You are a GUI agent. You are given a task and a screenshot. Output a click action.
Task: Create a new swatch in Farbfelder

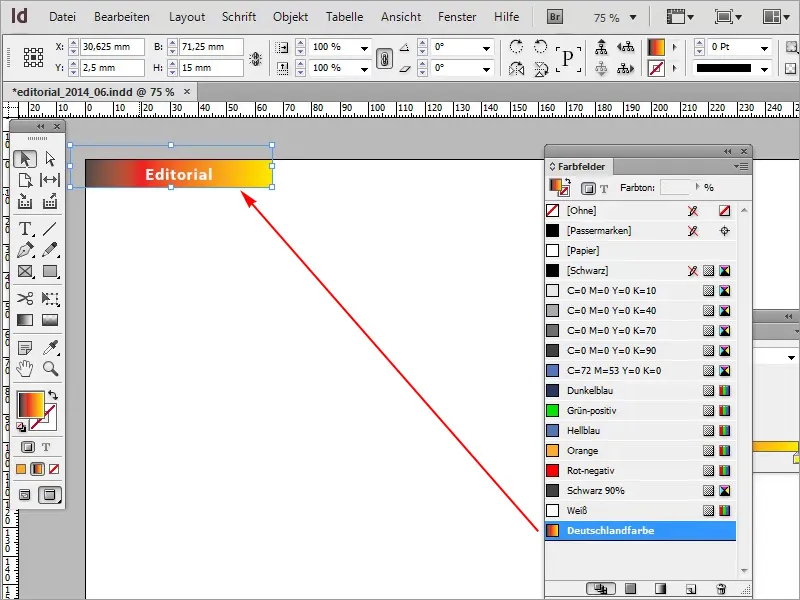click(x=690, y=589)
